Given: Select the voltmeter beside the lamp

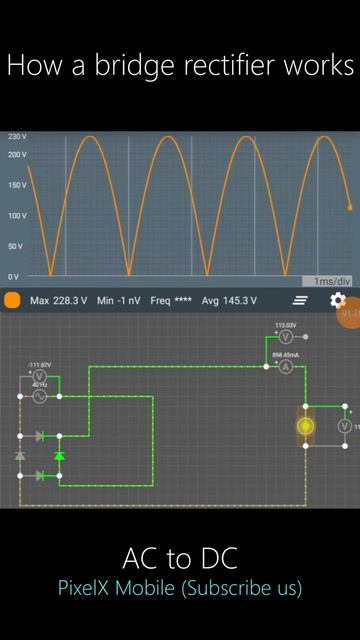Looking at the screenshot, I should click(x=345, y=426).
